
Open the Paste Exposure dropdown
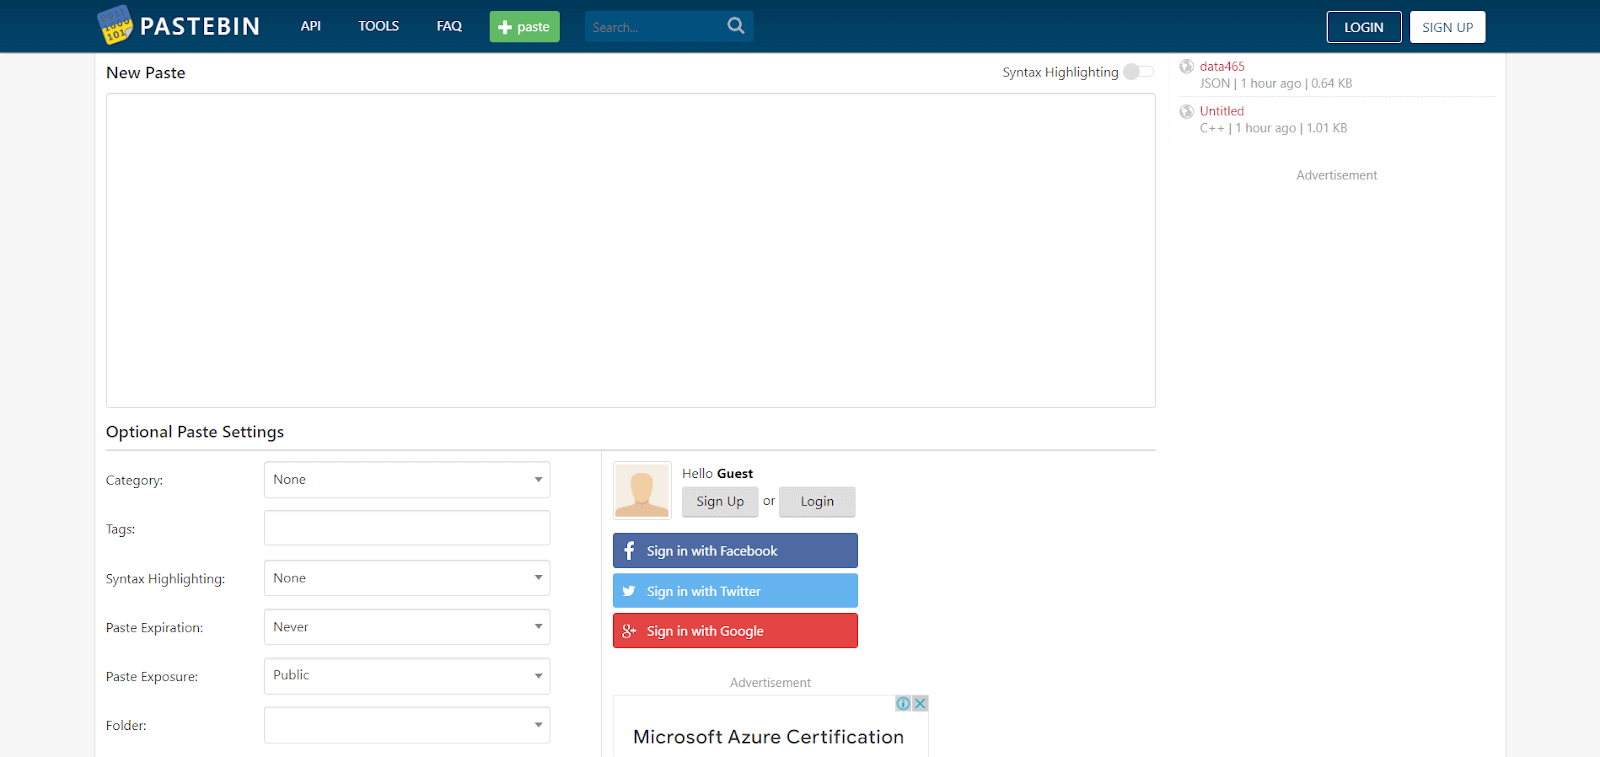coord(407,676)
